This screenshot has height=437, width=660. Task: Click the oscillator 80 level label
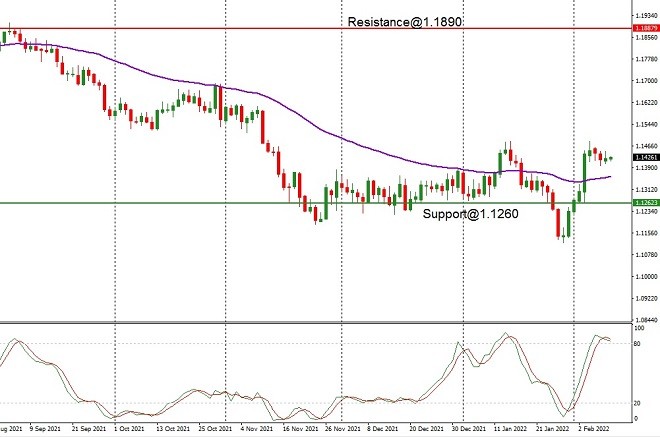[x=637, y=344]
